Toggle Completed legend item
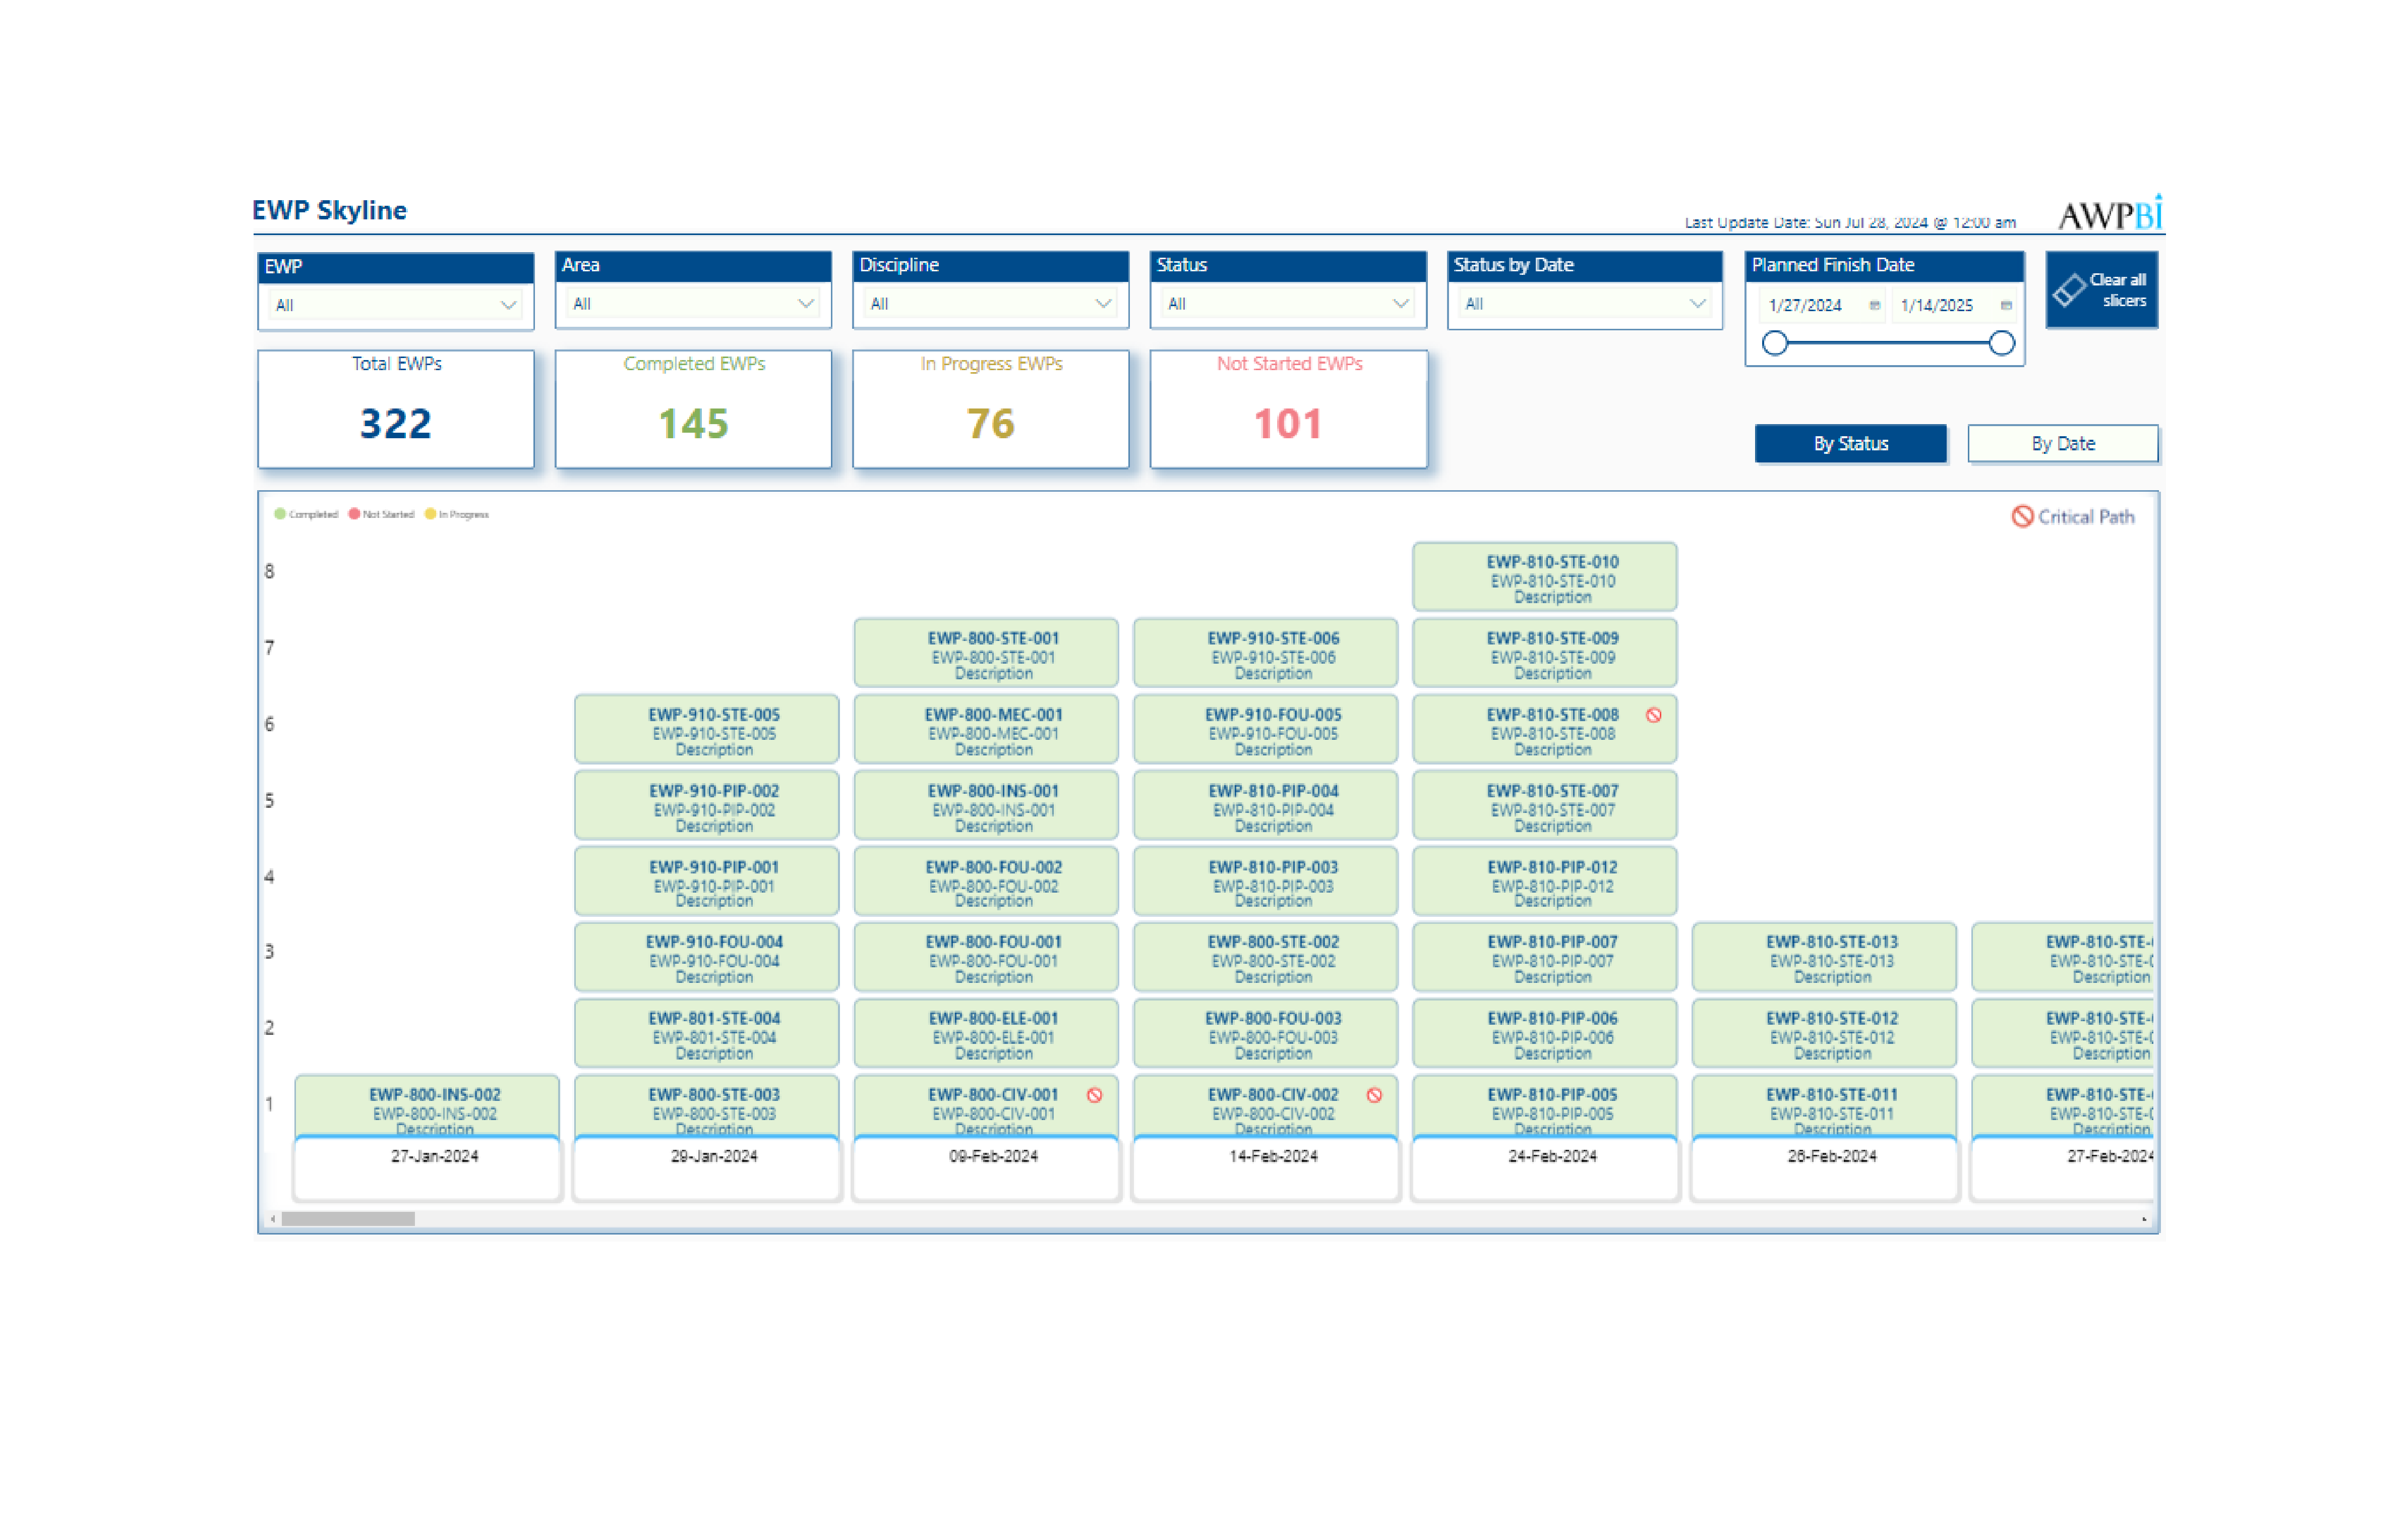This screenshot has width=2408, height=1523. [306, 514]
